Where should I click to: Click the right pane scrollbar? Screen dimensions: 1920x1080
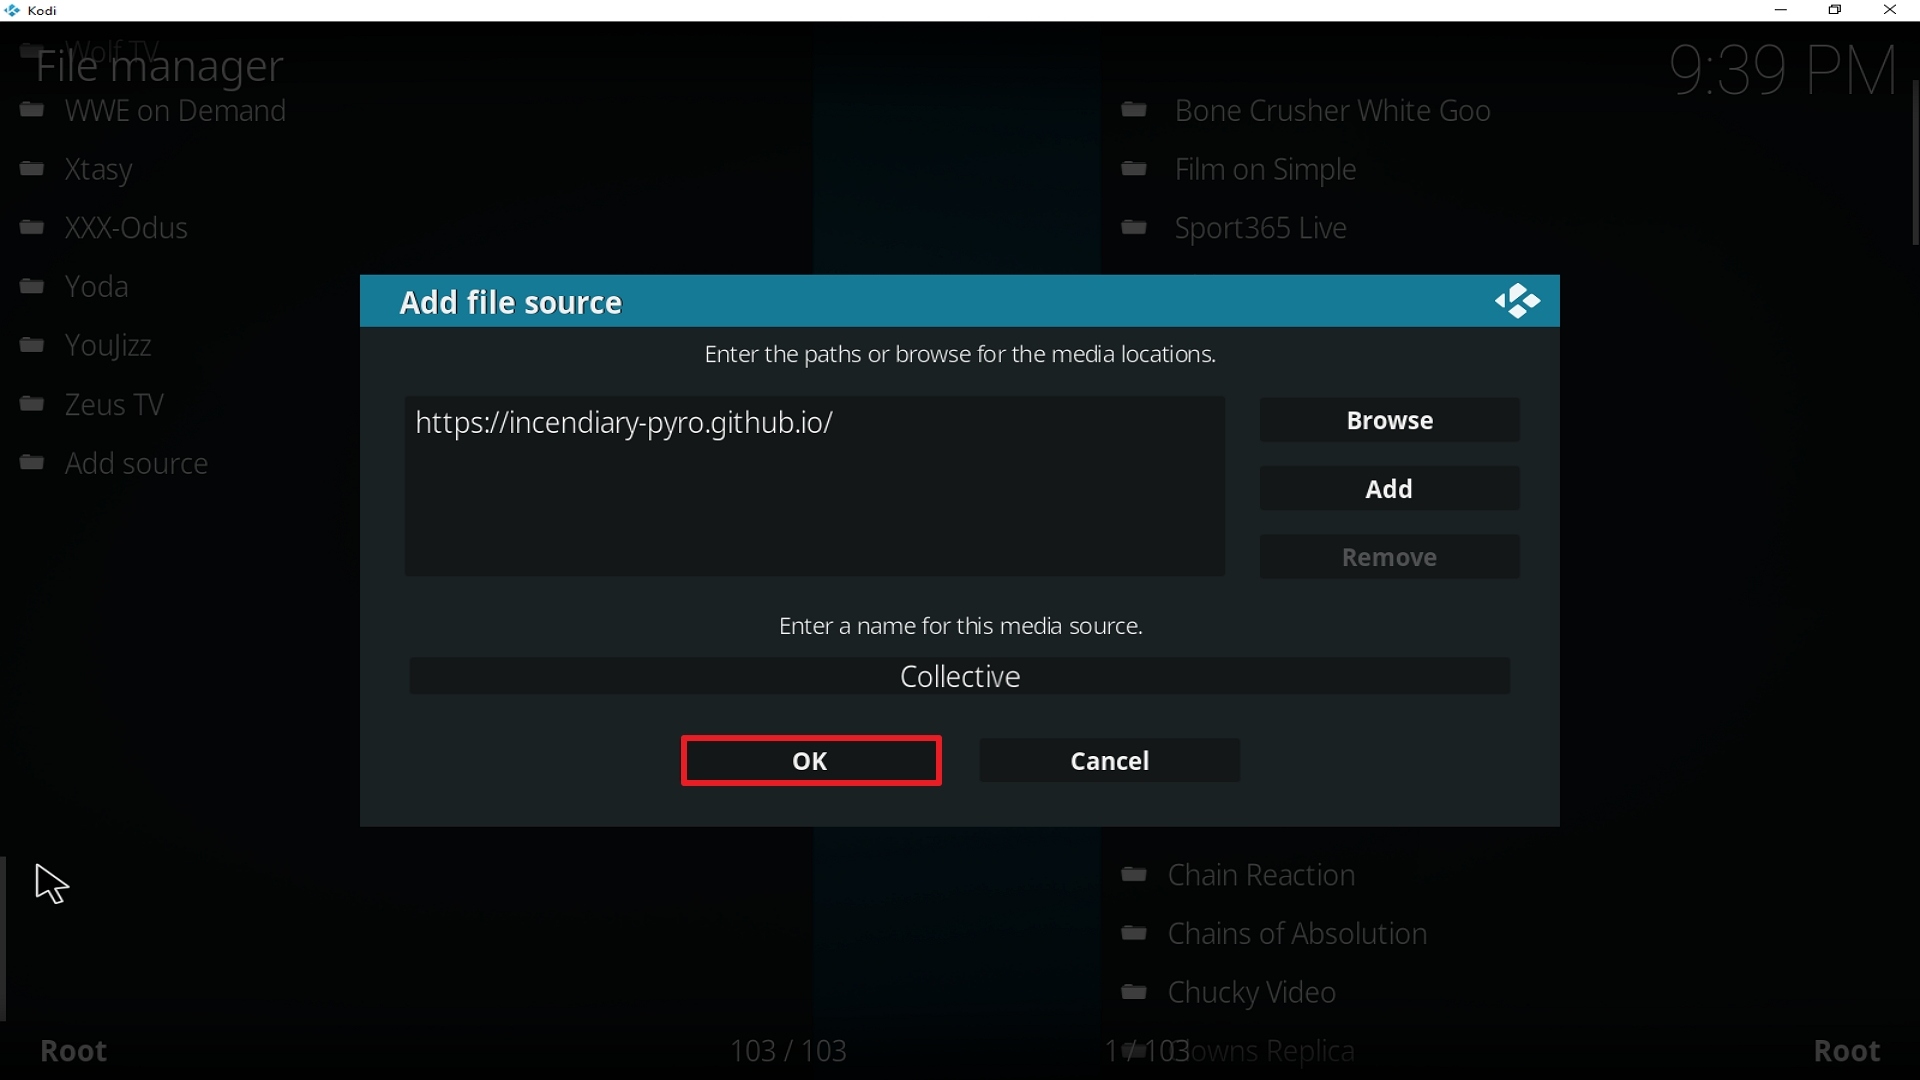[1915, 163]
